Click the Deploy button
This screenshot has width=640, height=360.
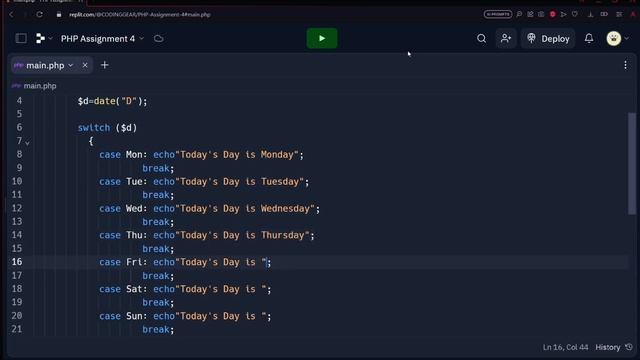(548, 38)
